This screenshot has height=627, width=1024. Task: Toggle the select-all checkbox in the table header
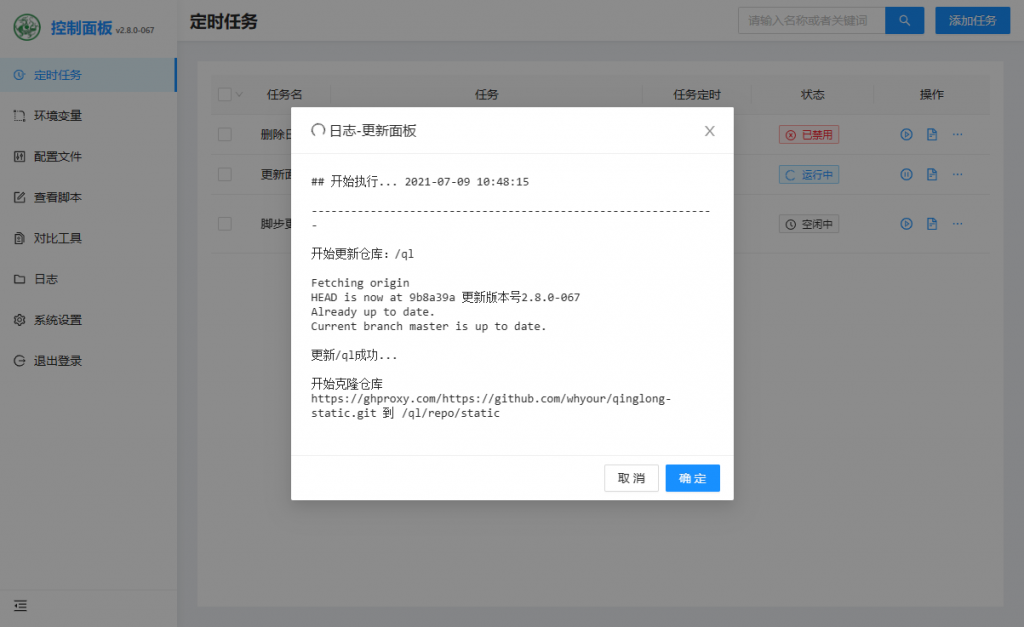pyautogui.click(x=224, y=95)
